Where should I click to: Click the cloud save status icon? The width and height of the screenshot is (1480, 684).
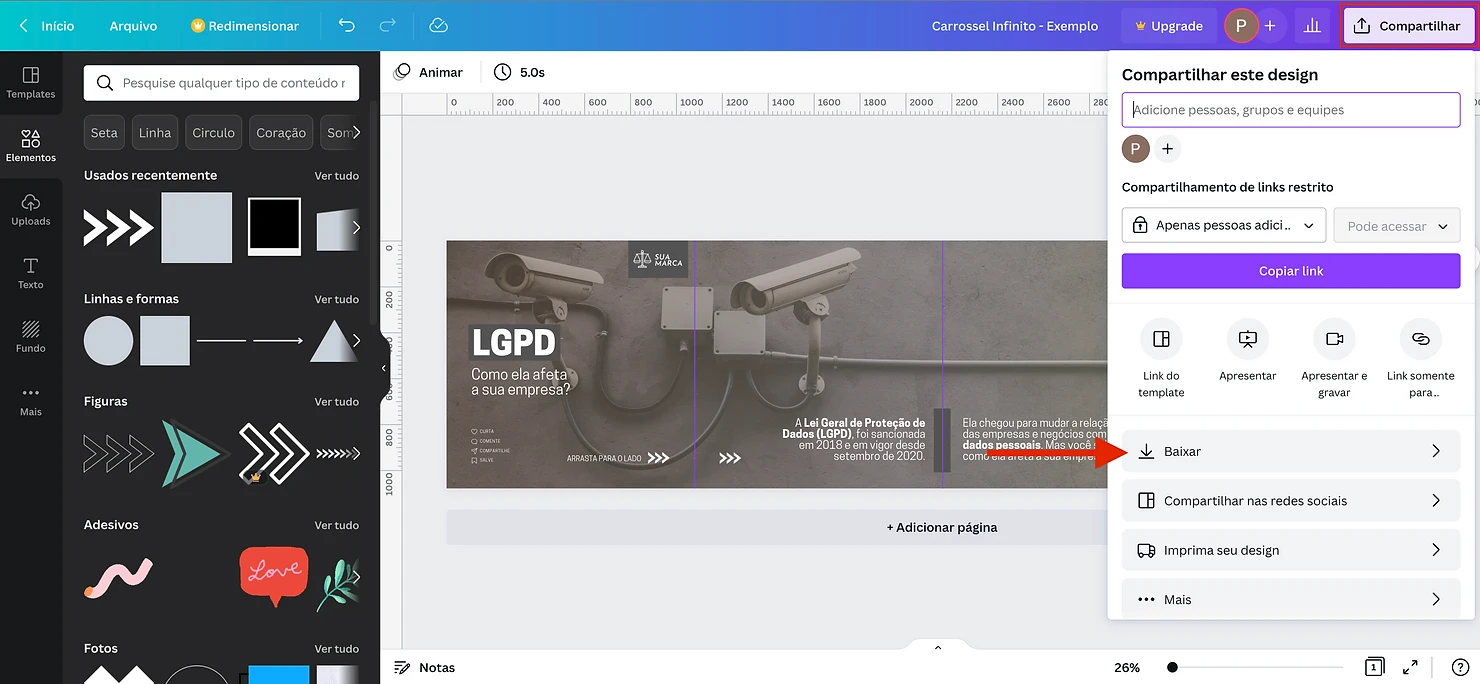438,26
